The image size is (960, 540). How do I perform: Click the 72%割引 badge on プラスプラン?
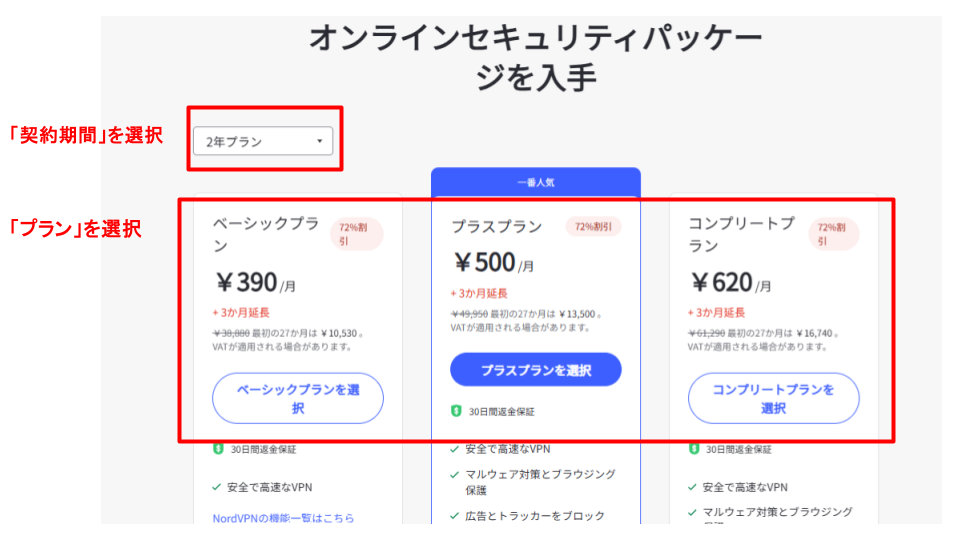pyautogui.click(x=593, y=226)
